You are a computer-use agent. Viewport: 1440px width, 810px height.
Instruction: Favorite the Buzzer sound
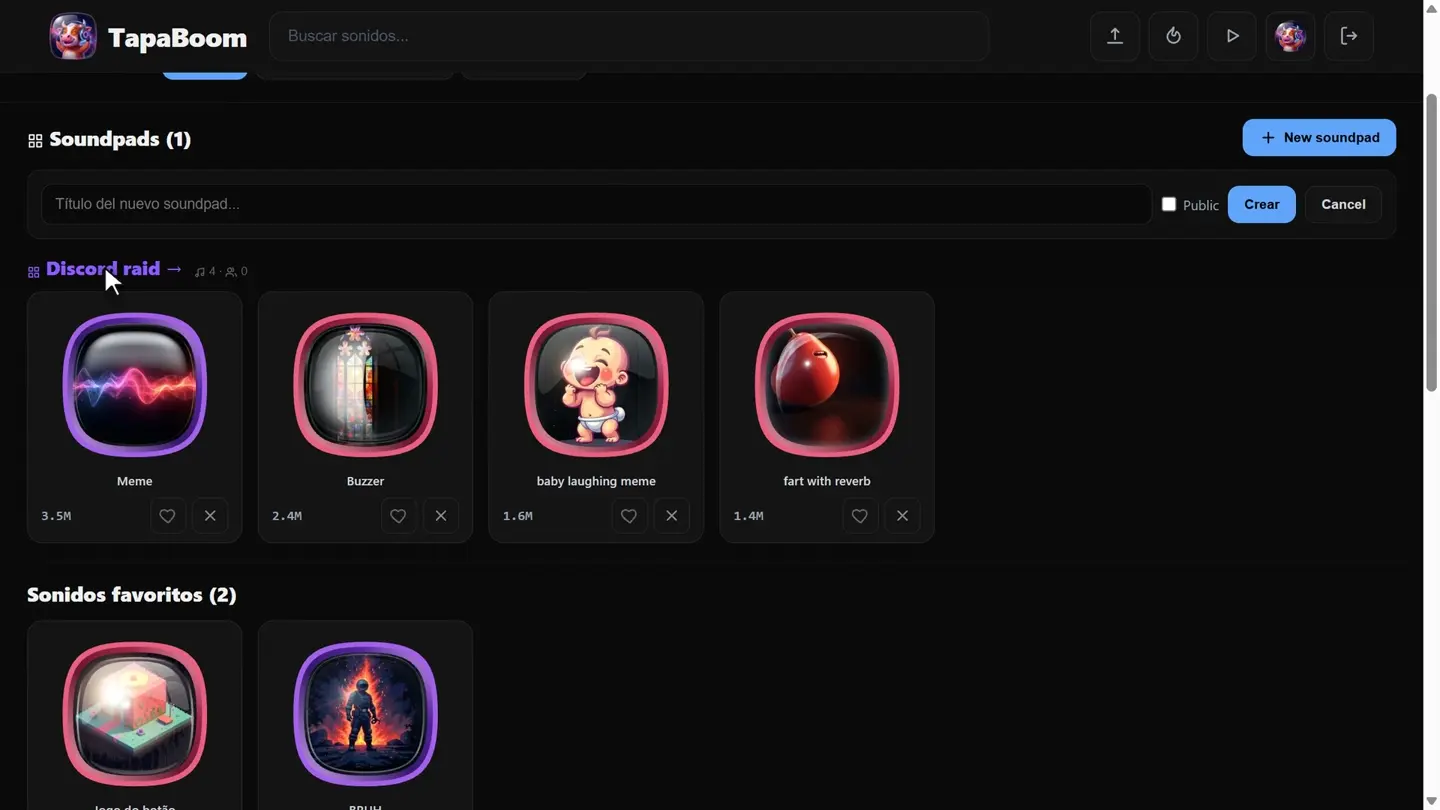(x=398, y=516)
